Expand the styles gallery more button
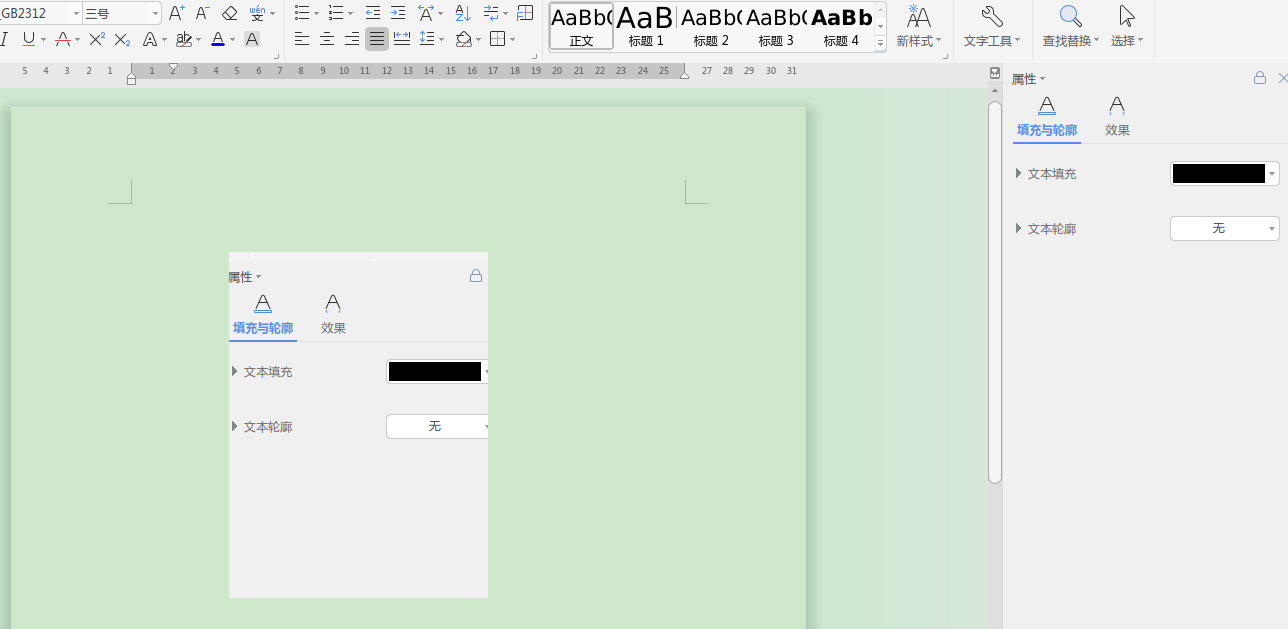Viewport: 1288px width, 629px height. point(880,44)
